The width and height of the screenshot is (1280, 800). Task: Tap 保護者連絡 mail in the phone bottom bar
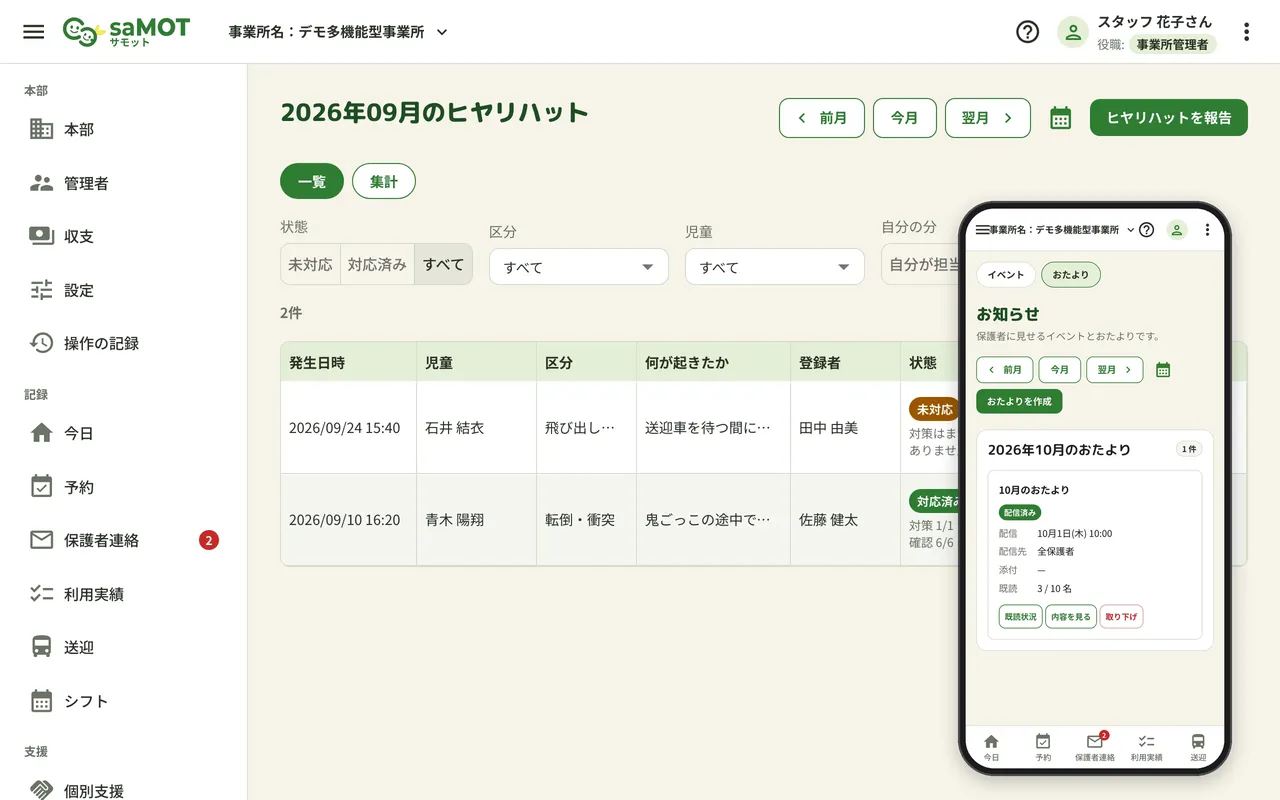click(x=1095, y=747)
